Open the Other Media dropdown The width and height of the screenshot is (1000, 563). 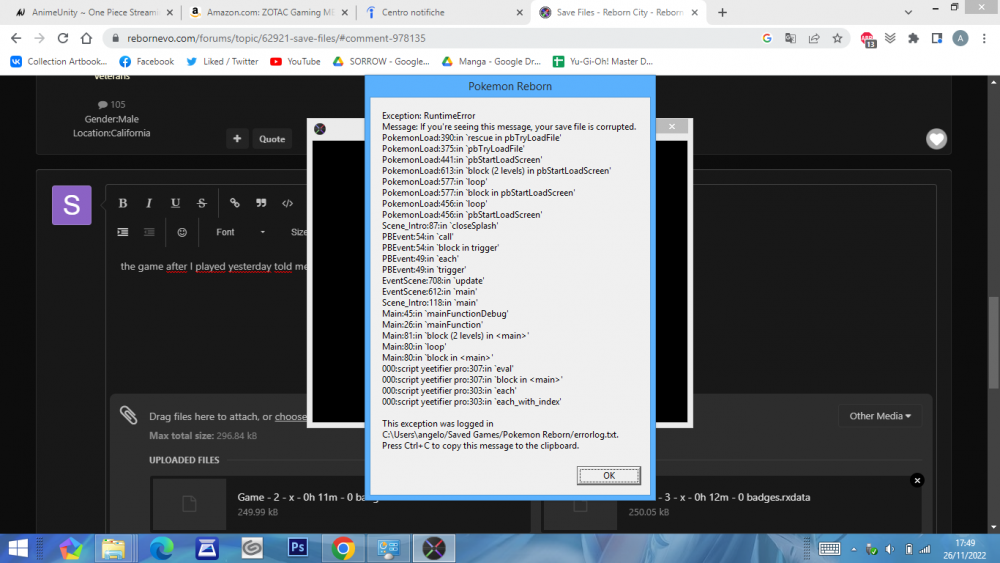tap(879, 416)
